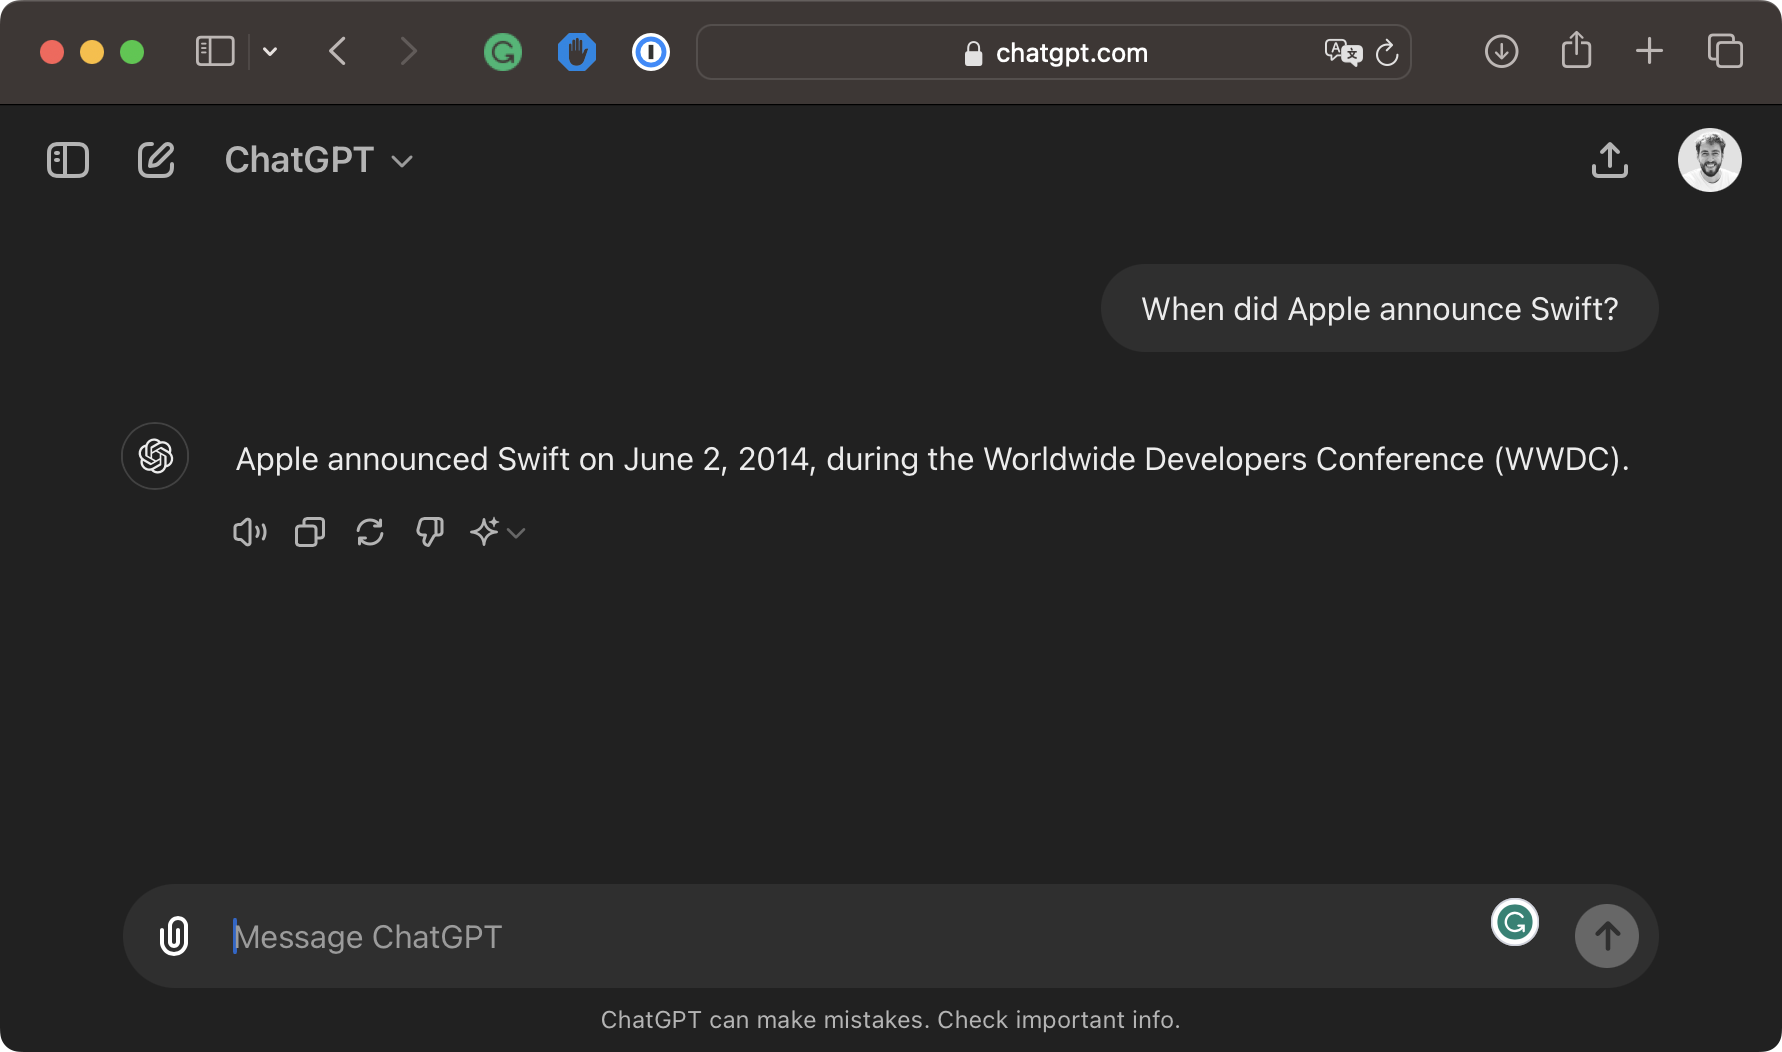Send the message with the arrow button
The image size is (1782, 1052).
point(1606,936)
